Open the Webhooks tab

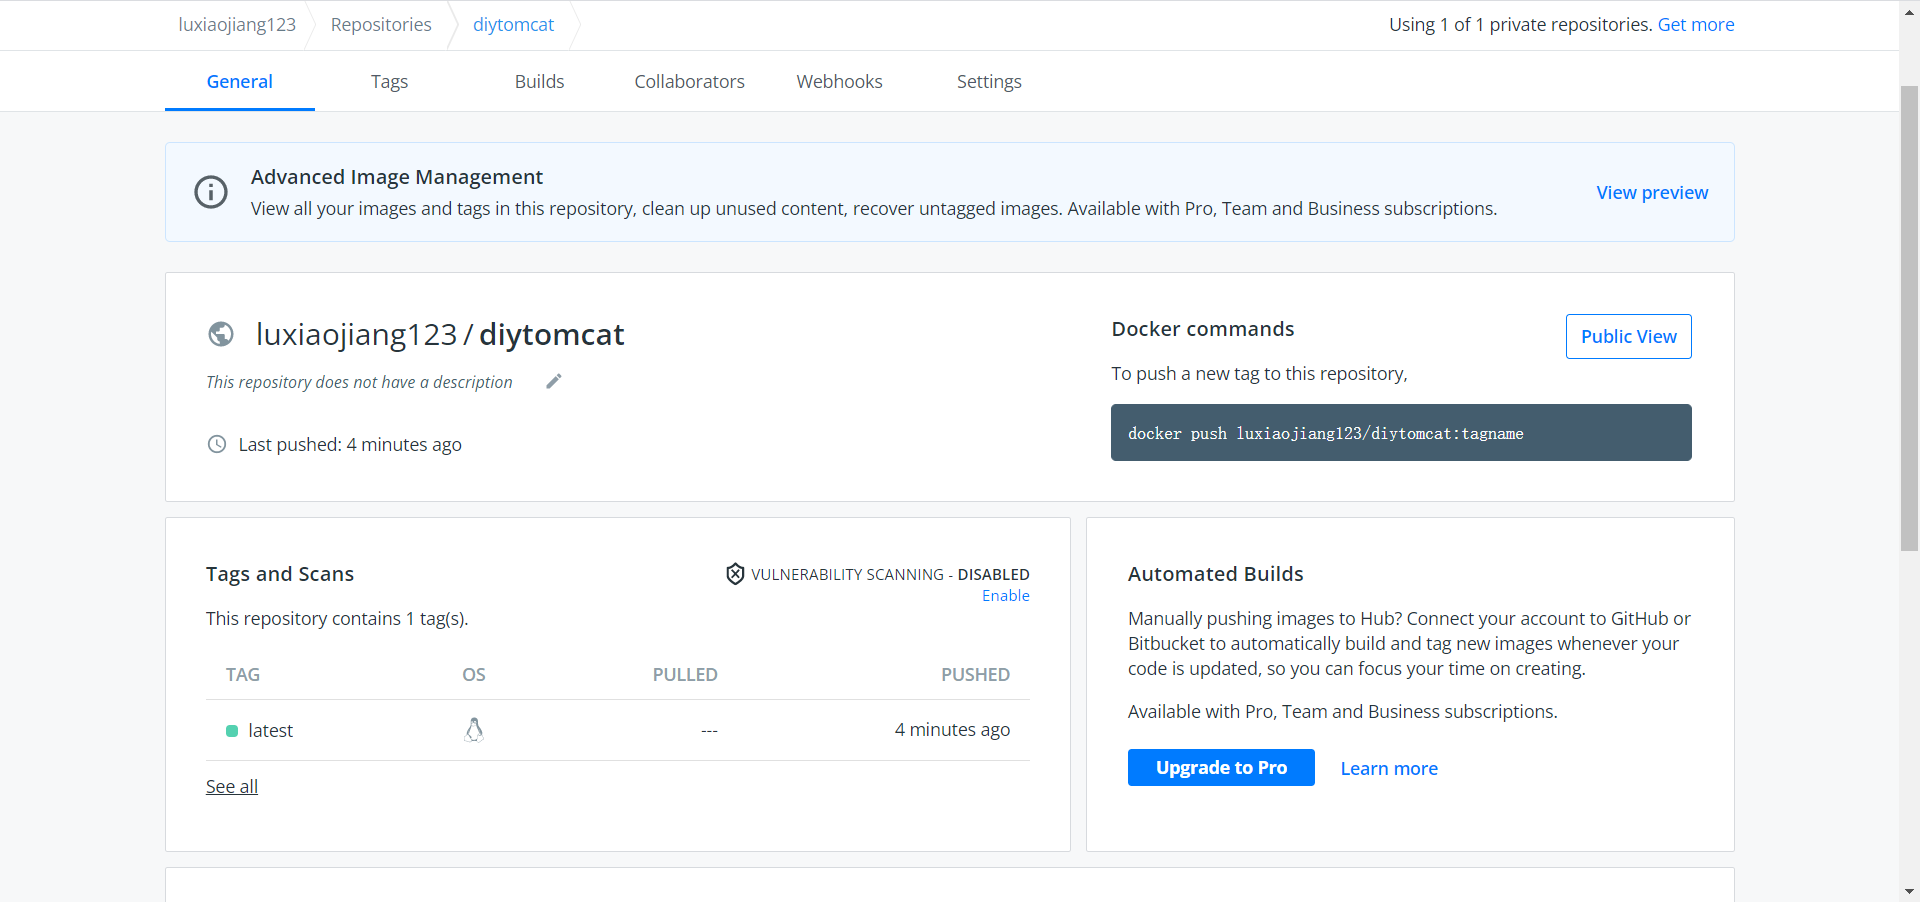pos(839,82)
